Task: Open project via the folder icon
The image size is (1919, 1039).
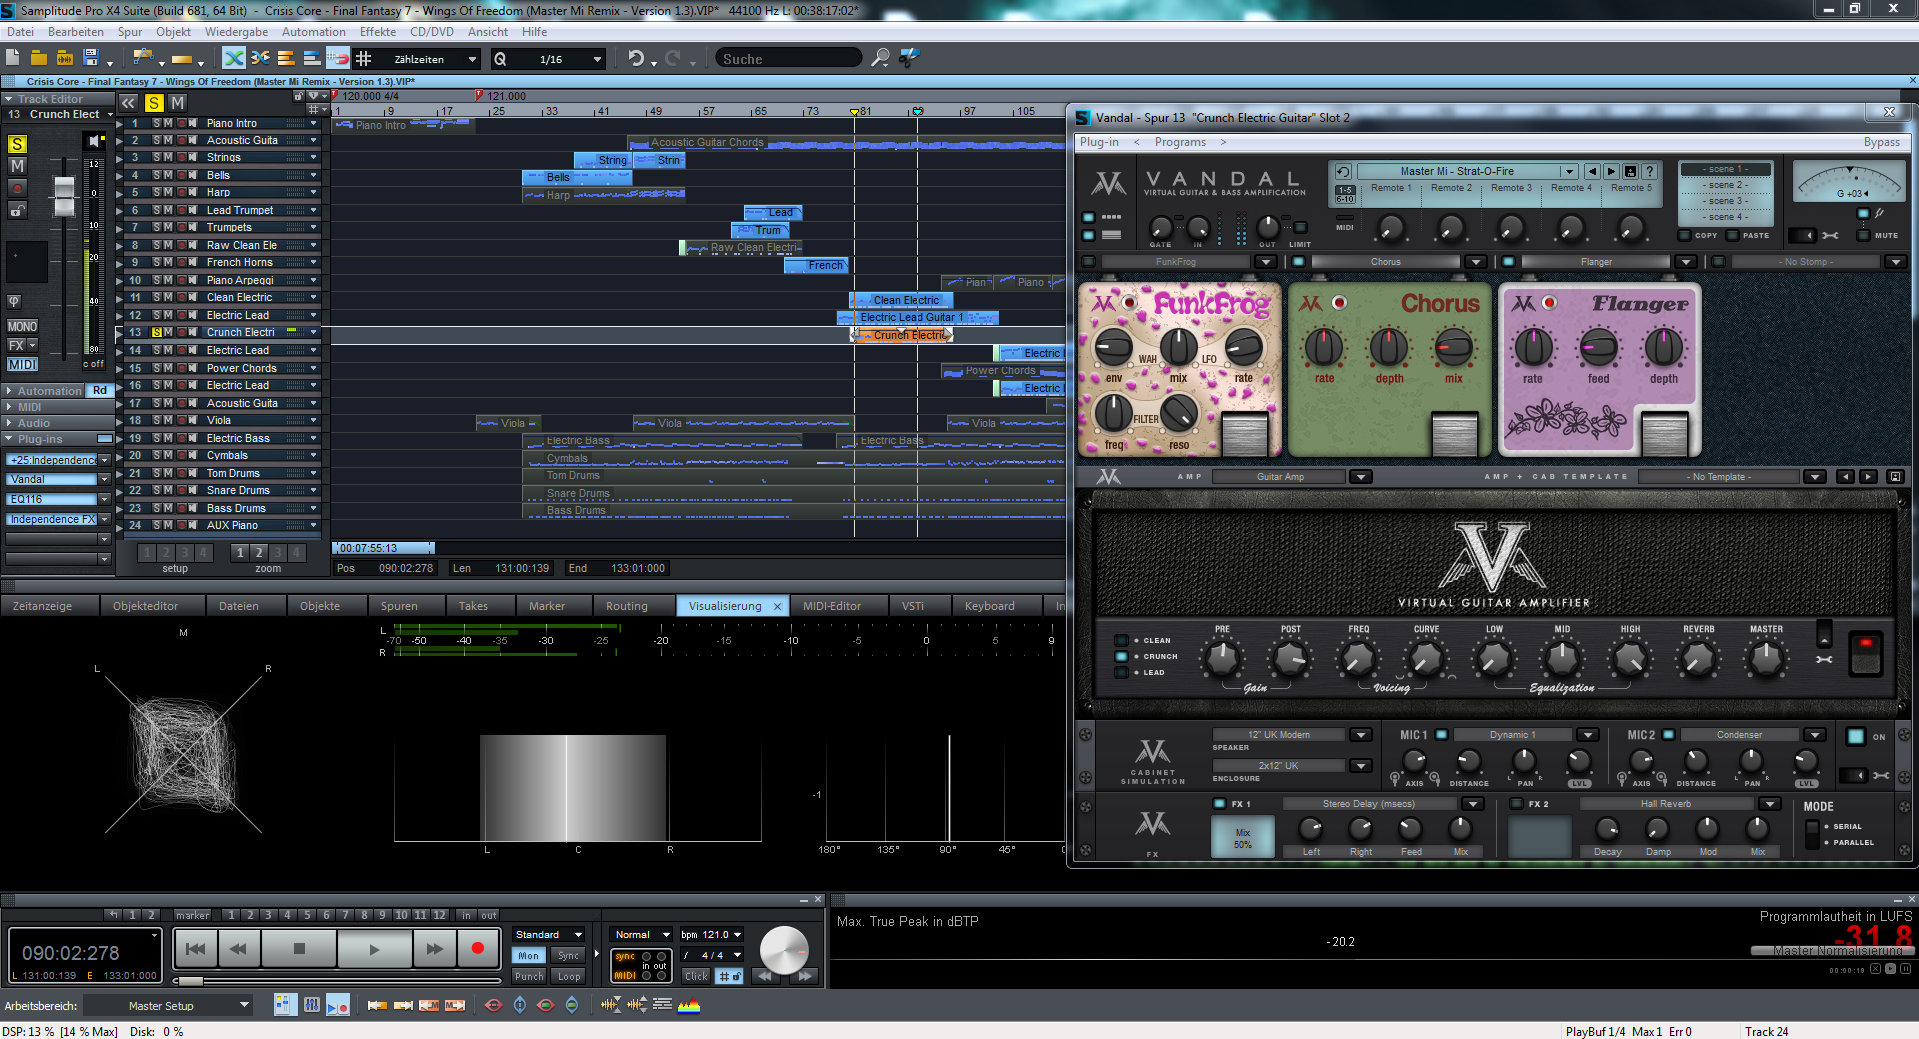Action: pyautogui.click(x=39, y=58)
